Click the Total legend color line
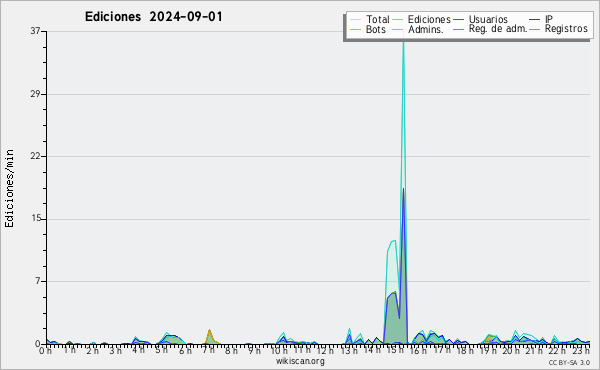Screen dimensions: 600x370 click(x=355, y=20)
